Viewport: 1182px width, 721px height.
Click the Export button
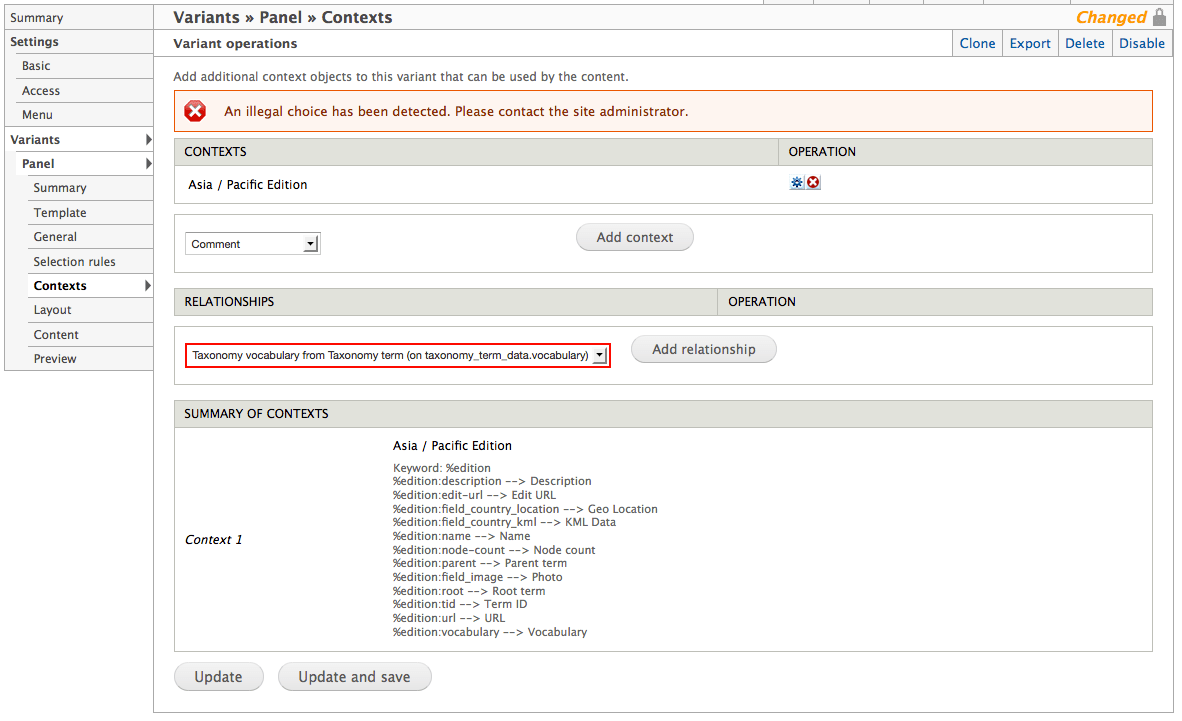(x=1030, y=43)
